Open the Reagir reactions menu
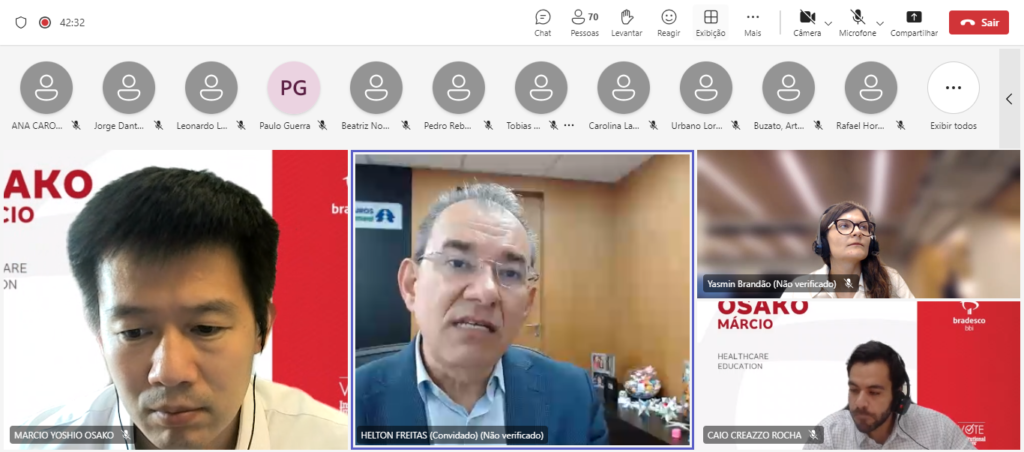 click(x=669, y=22)
